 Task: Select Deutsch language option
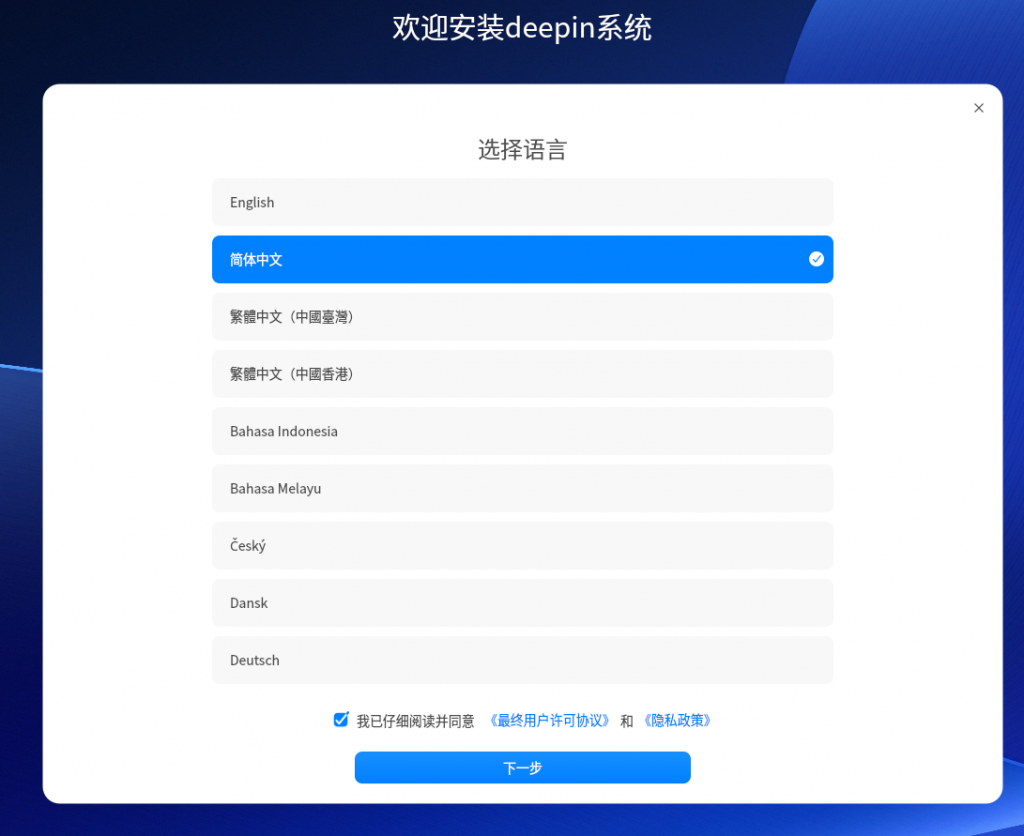(522, 660)
